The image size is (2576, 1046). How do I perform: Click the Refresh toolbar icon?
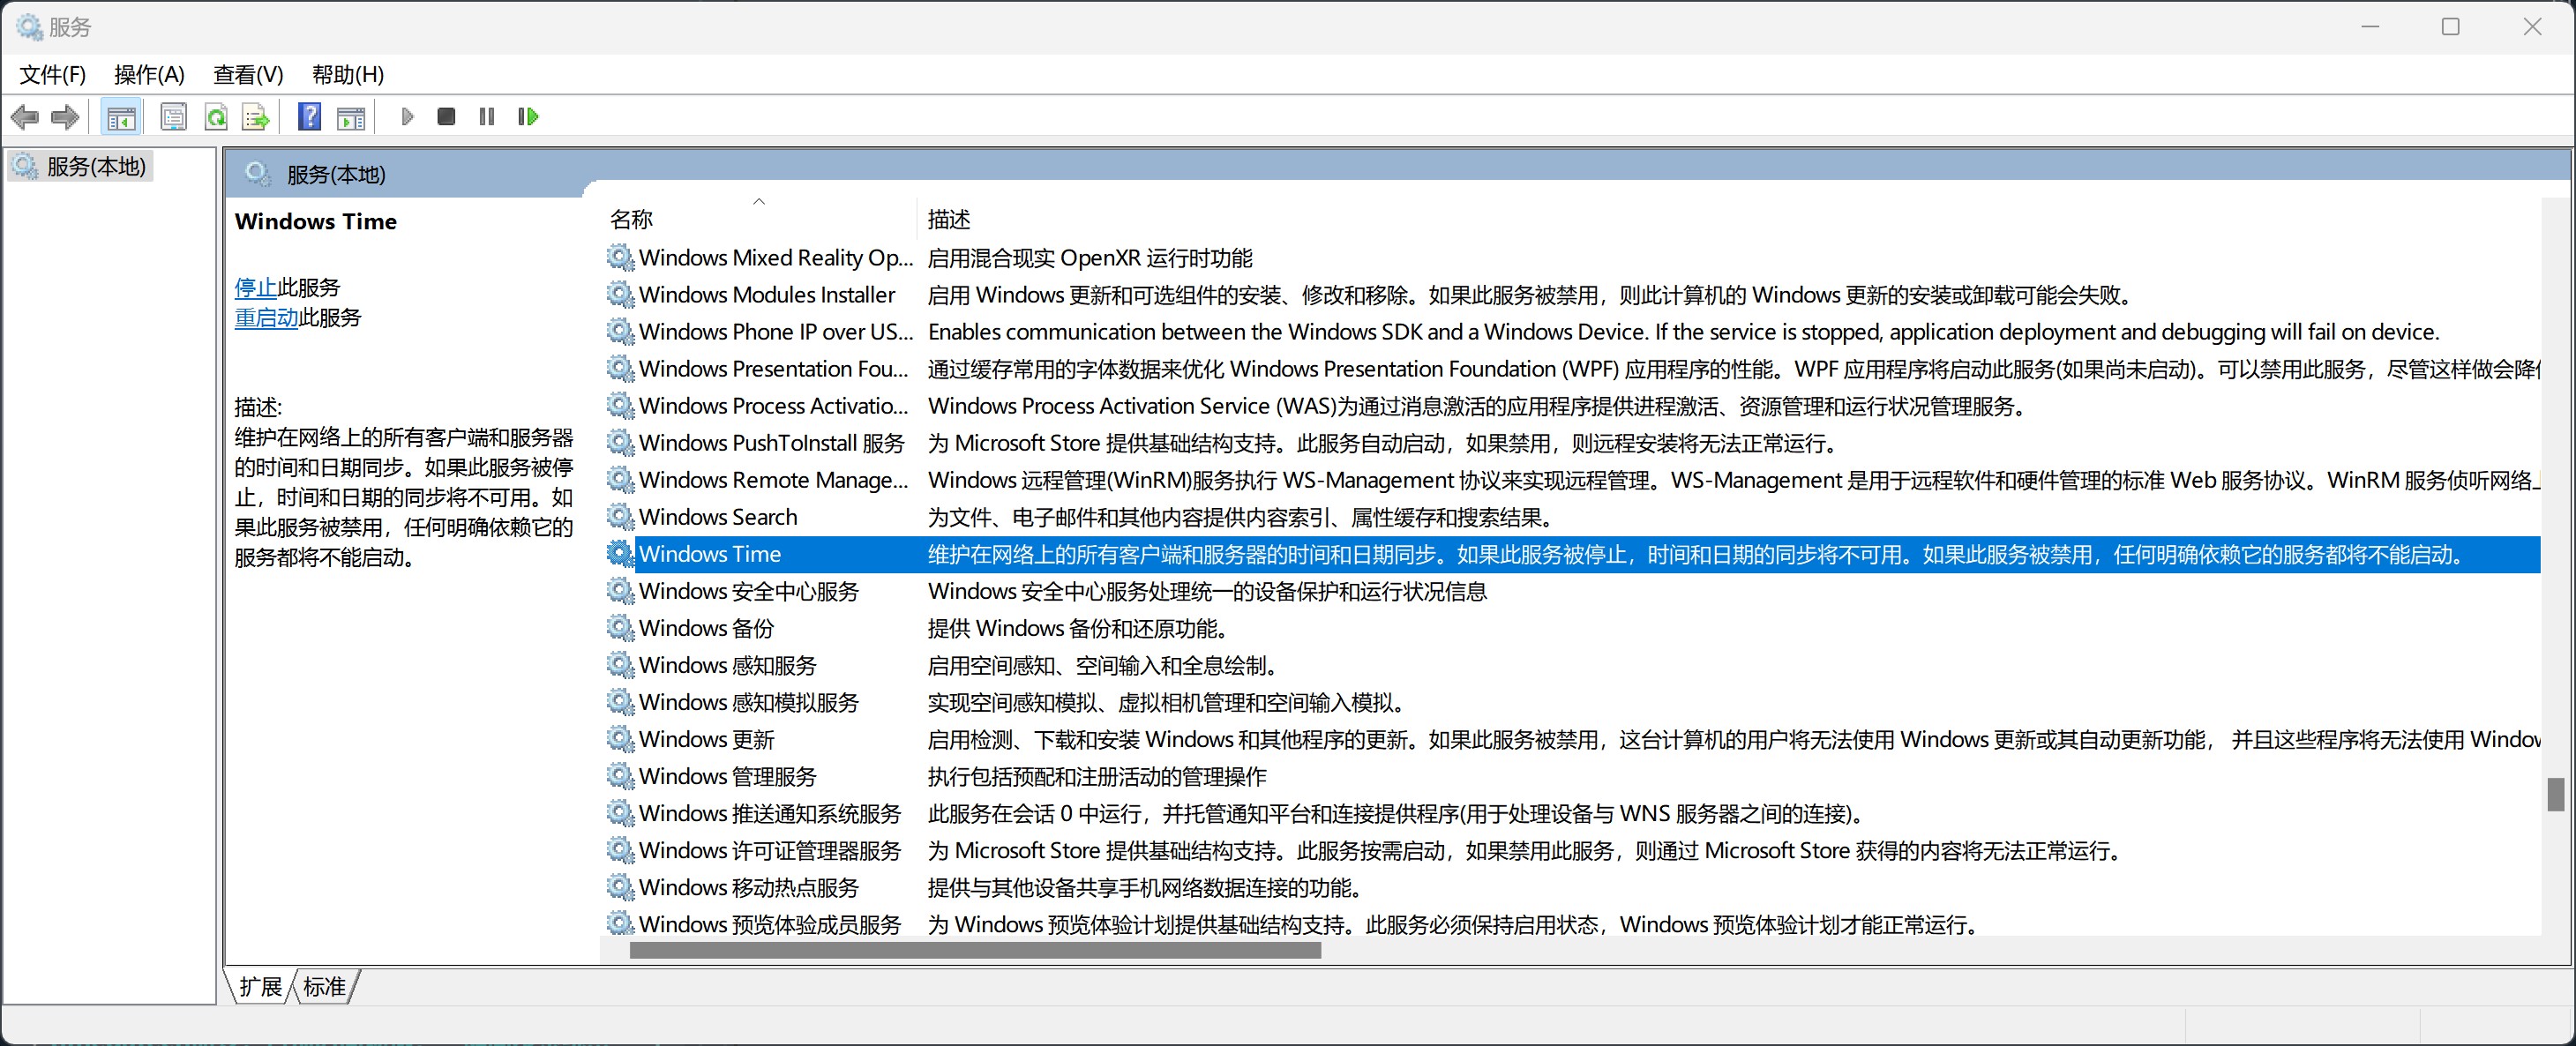215,115
